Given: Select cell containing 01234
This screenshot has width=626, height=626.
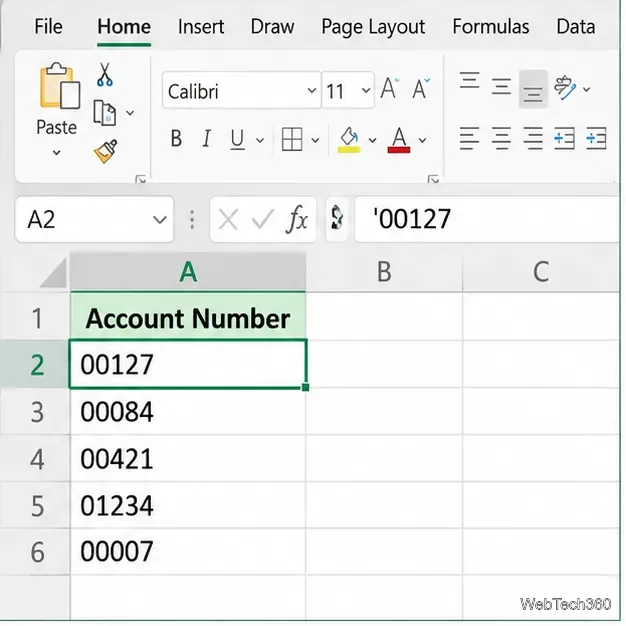Looking at the screenshot, I should click(x=188, y=505).
